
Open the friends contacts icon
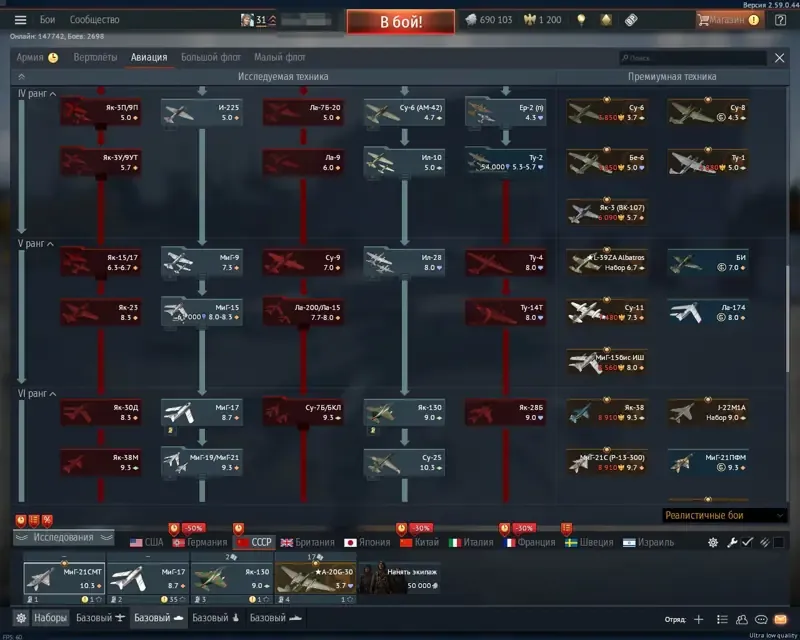(x=742, y=619)
